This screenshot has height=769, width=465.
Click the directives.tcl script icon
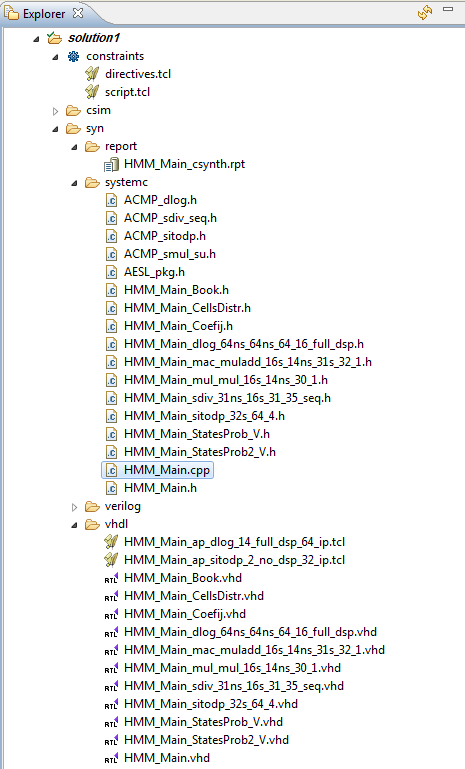(x=92, y=74)
